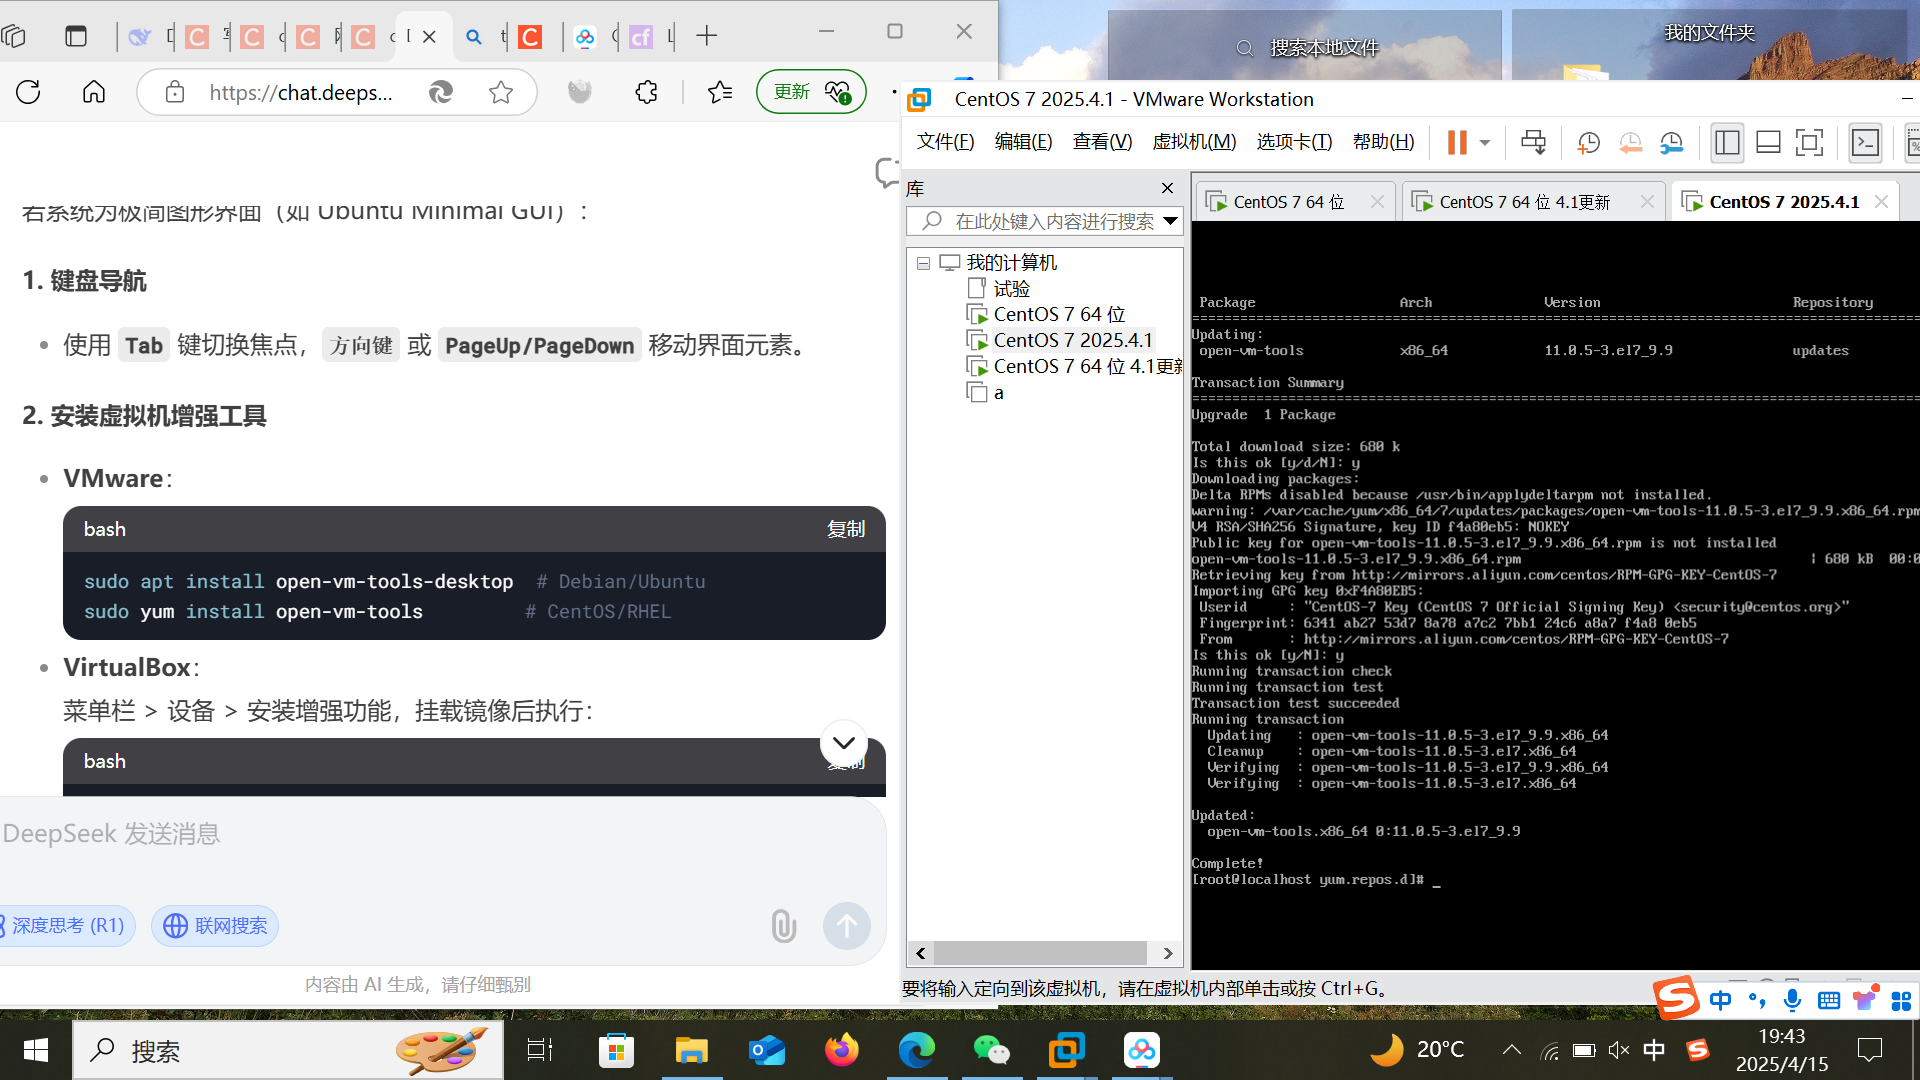
Task: Collapse the 我的计算机 tree node
Action: pyautogui.click(x=923, y=263)
